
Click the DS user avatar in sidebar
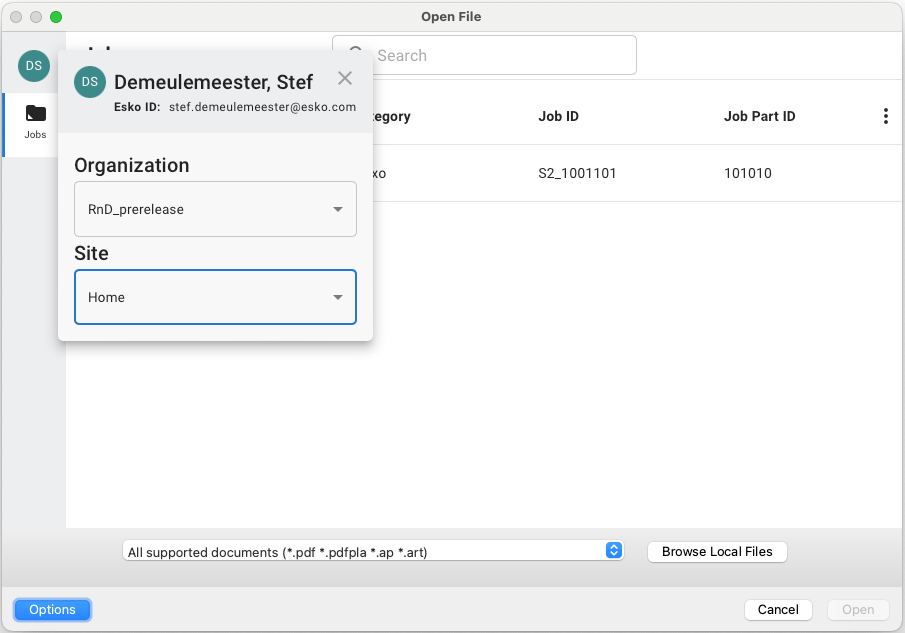tap(33, 66)
